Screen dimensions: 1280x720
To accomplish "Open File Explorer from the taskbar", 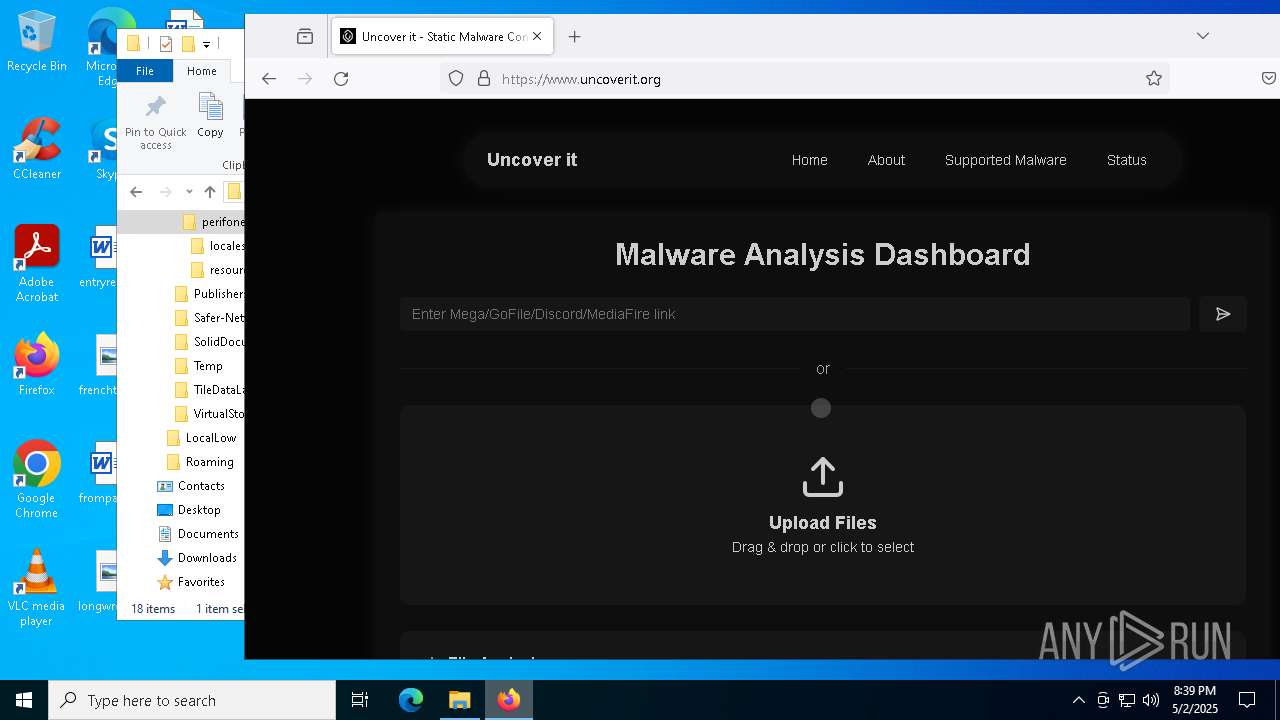I will pos(459,700).
